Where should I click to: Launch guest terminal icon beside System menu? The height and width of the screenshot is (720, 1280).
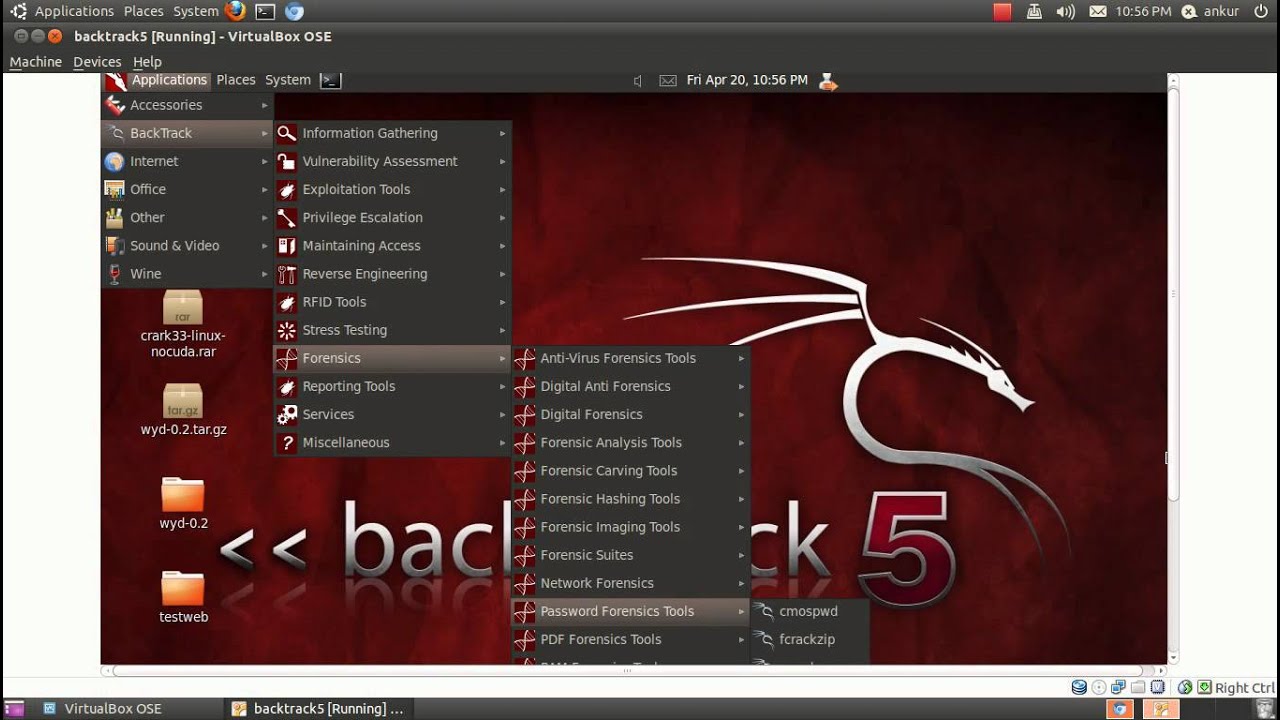coord(330,80)
